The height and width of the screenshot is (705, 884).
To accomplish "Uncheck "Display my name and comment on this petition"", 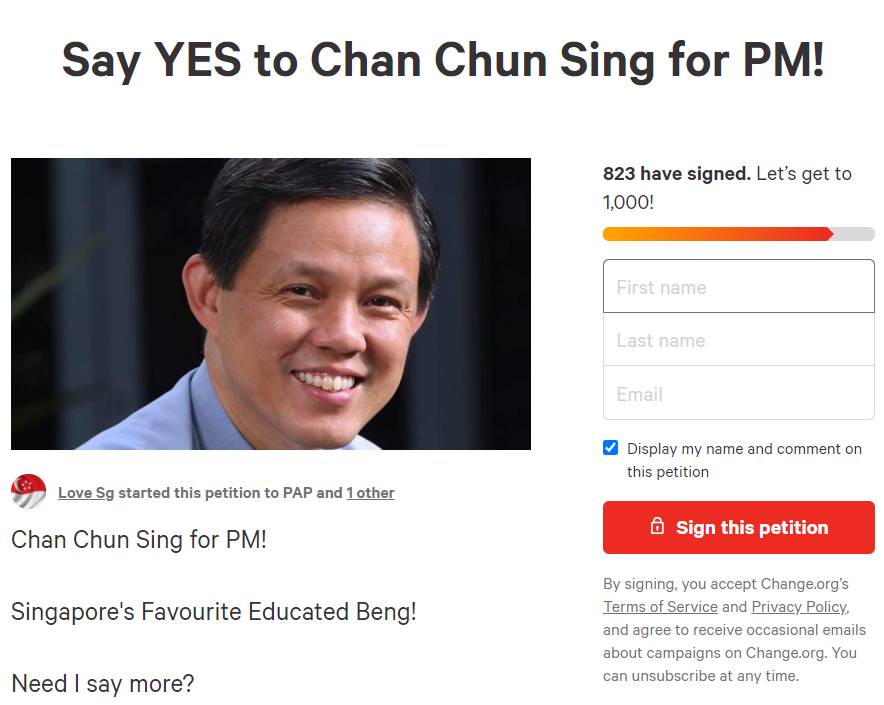I will pos(610,447).
